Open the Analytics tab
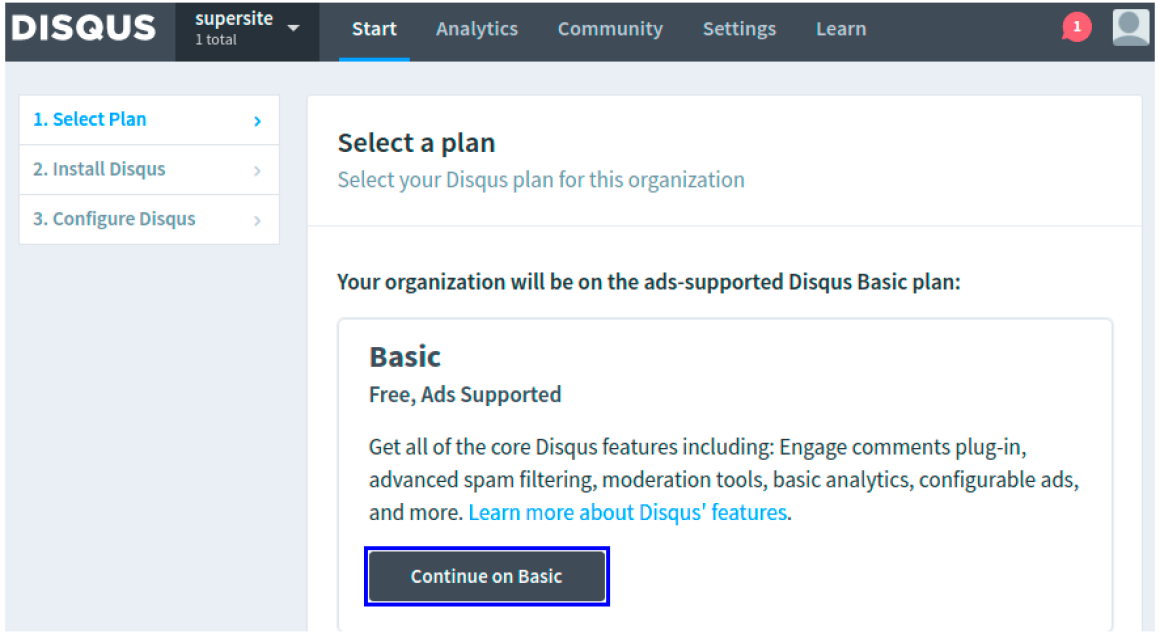Screen dimensions: 1160x634 pos(476,29)
